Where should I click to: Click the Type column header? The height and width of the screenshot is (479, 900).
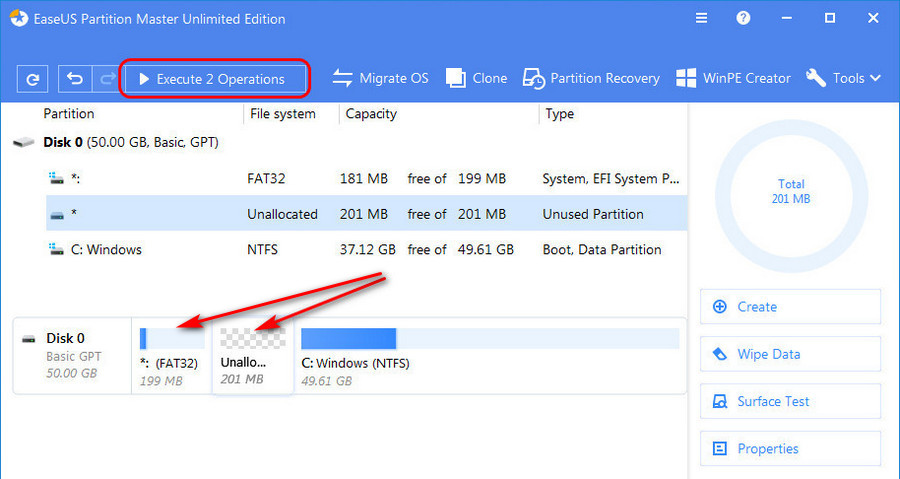(560, 114)
